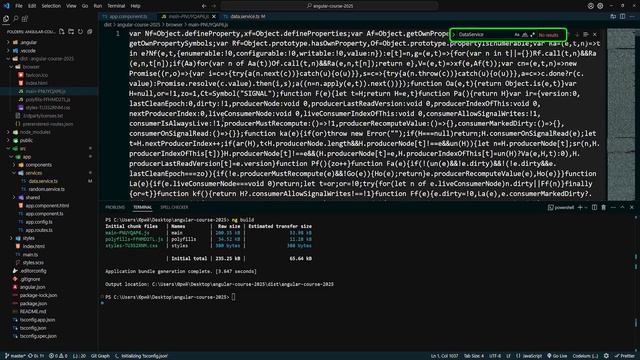Image resolution: width=640 pixels, height=360 pixels.
Task: Open the Extensions view icon
Action: coord(25,19)
